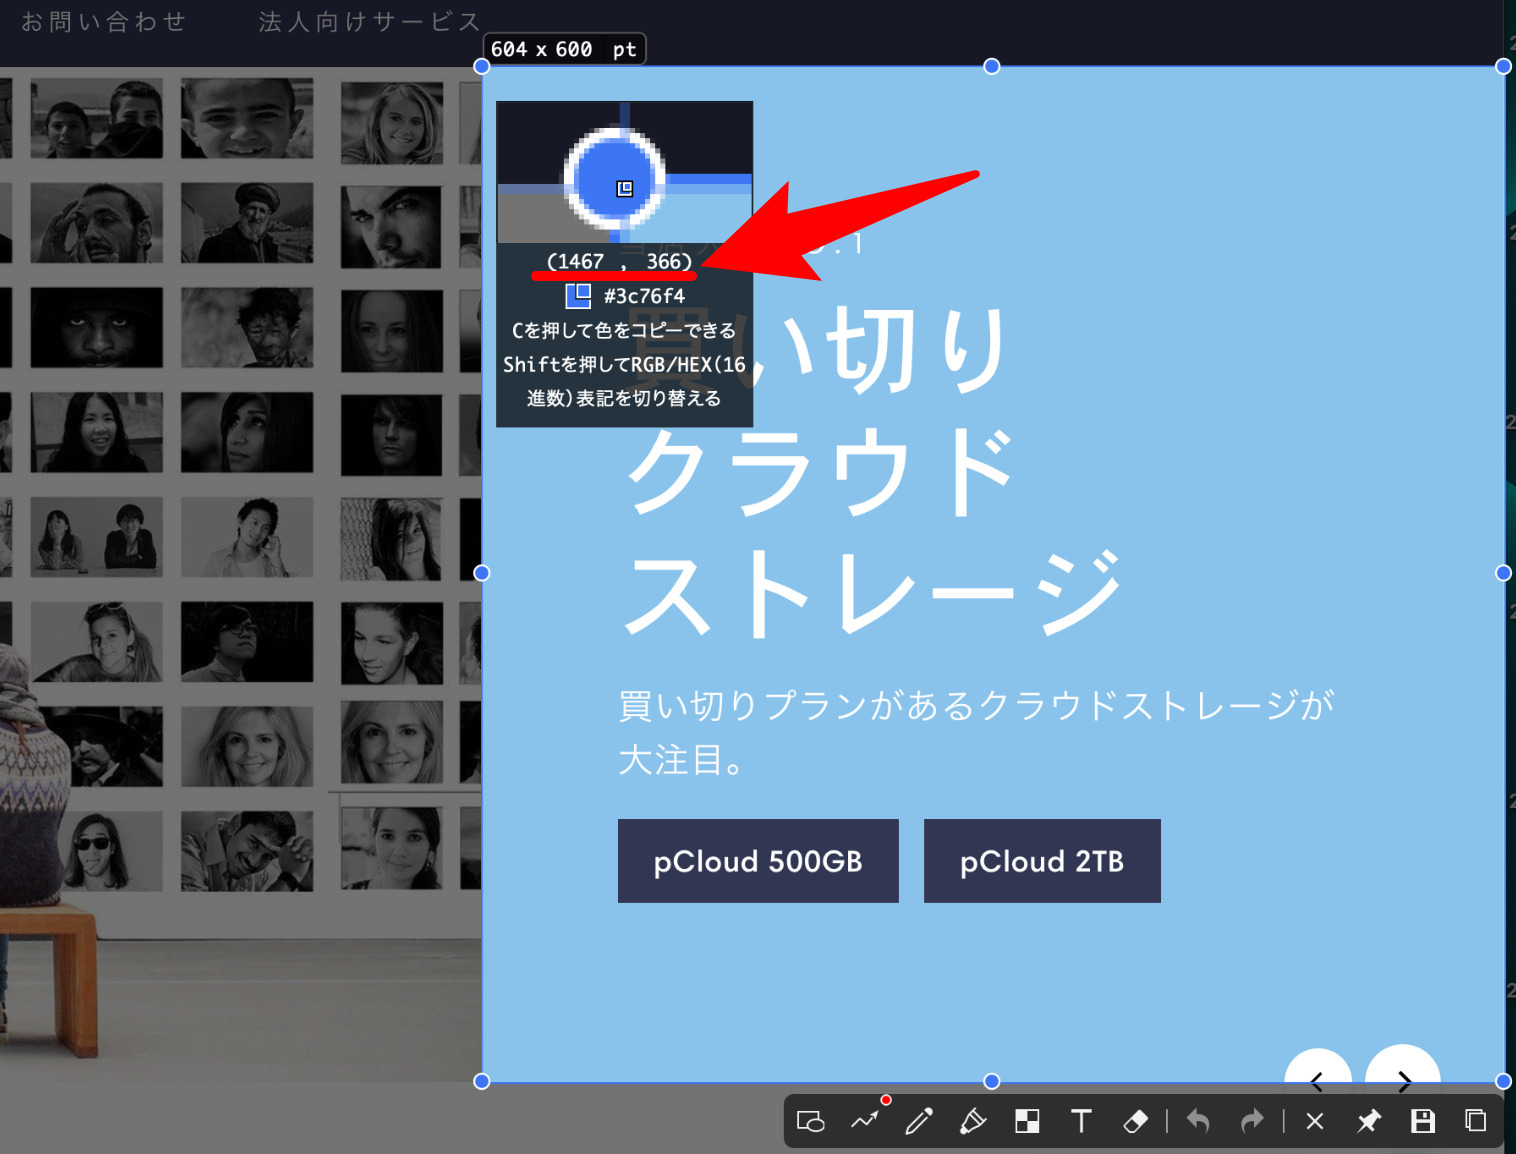Save the screenshot to a file
Image resolution: width=1516 pixels, height=1154 pixels.
(1423, 1121)
